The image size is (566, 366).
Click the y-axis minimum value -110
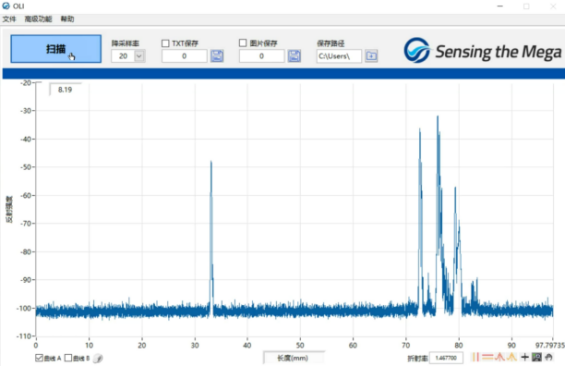pos(25,336)
